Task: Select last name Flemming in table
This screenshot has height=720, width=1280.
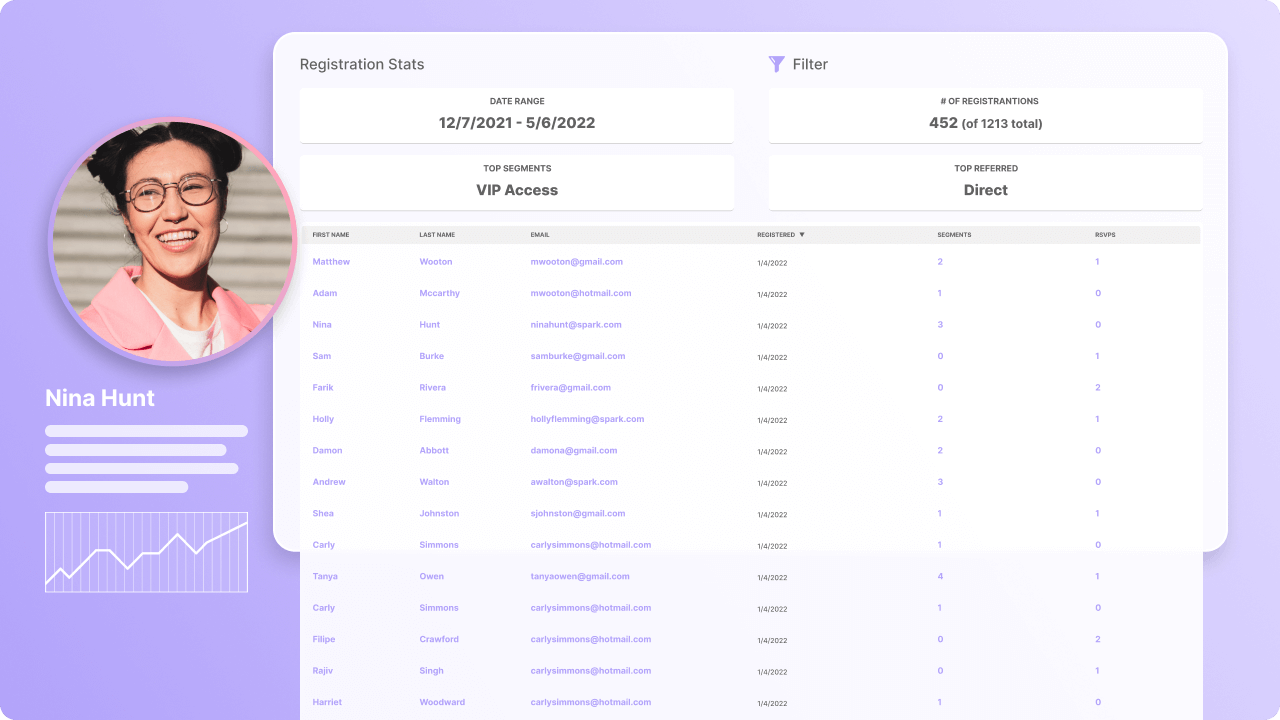Action: tap(440, 419)
